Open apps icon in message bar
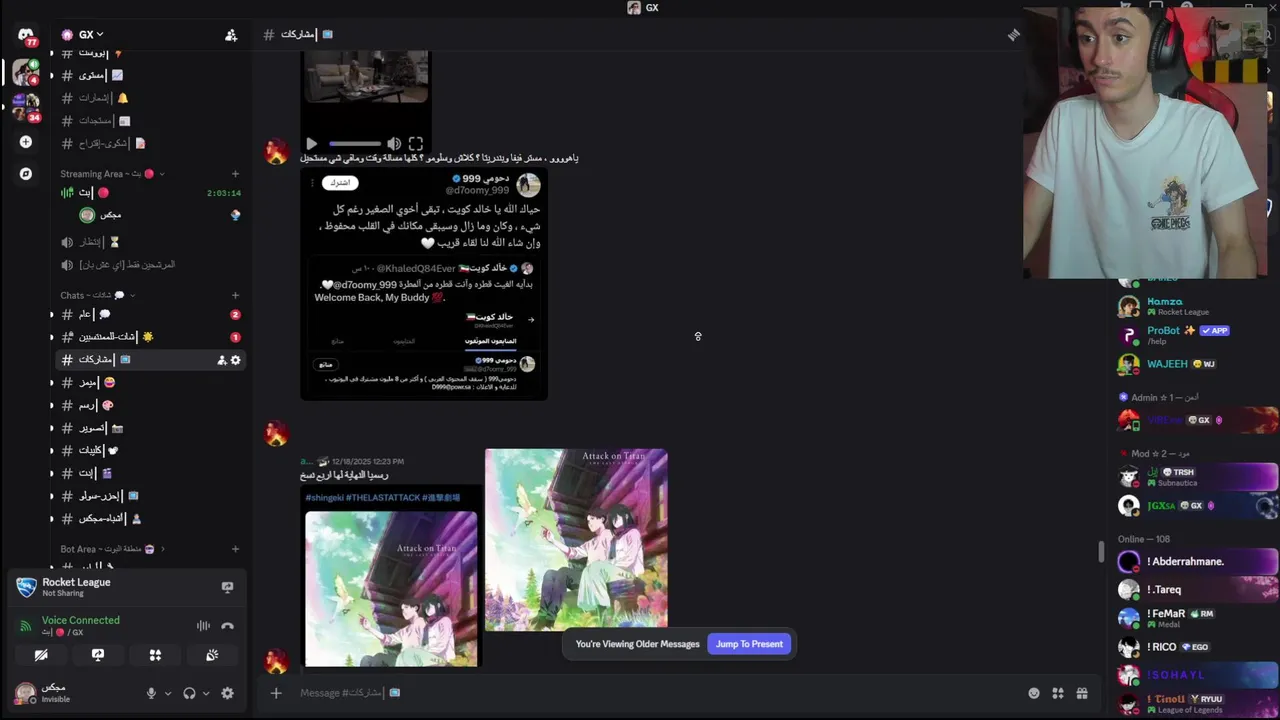Viewport: 1280px width, 720px height. click(1058, 693)
